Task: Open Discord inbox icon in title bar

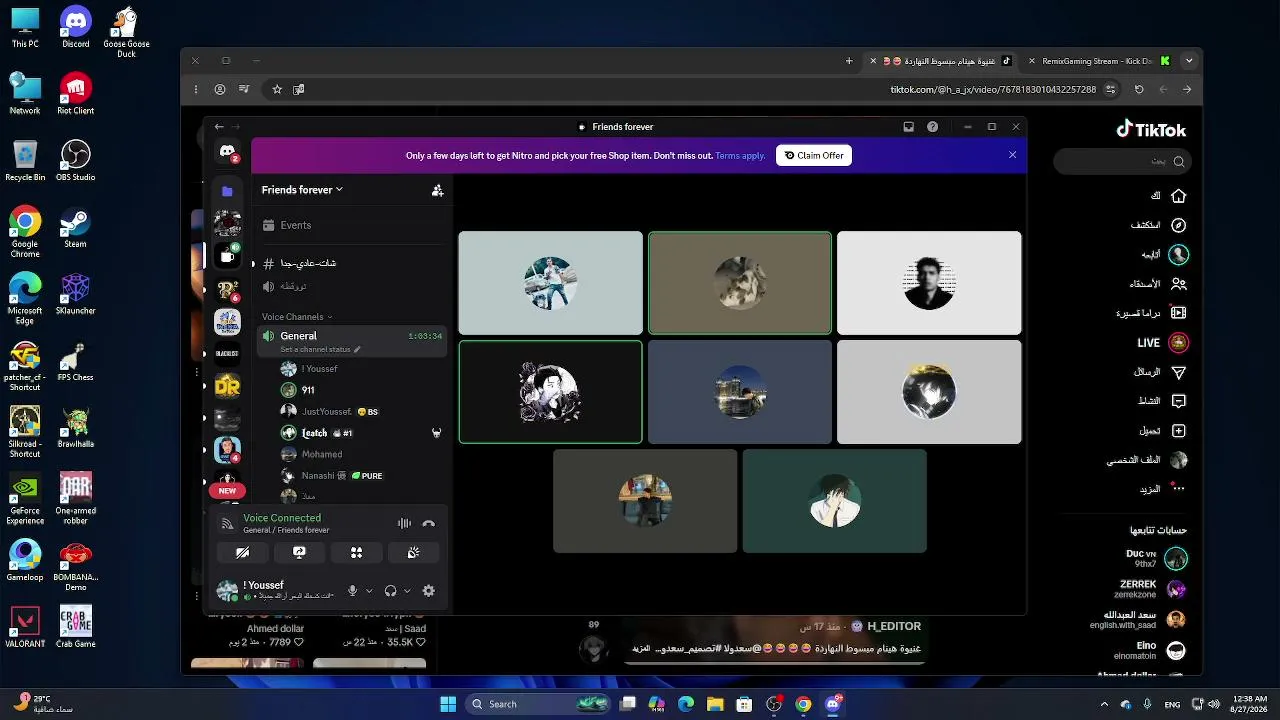Action: [908, 127]
